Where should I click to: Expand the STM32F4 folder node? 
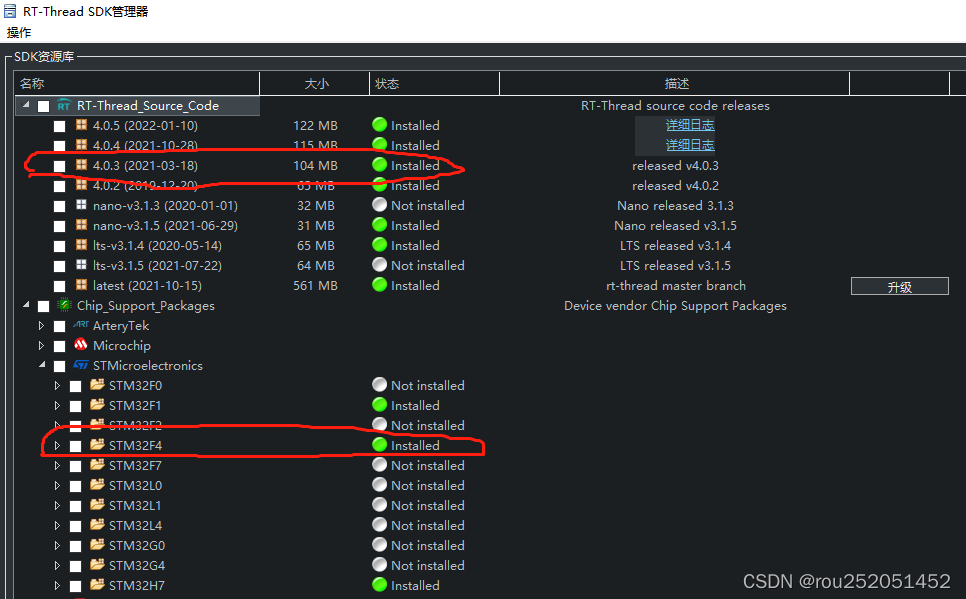pyautogui.click(x=57, y=445)
